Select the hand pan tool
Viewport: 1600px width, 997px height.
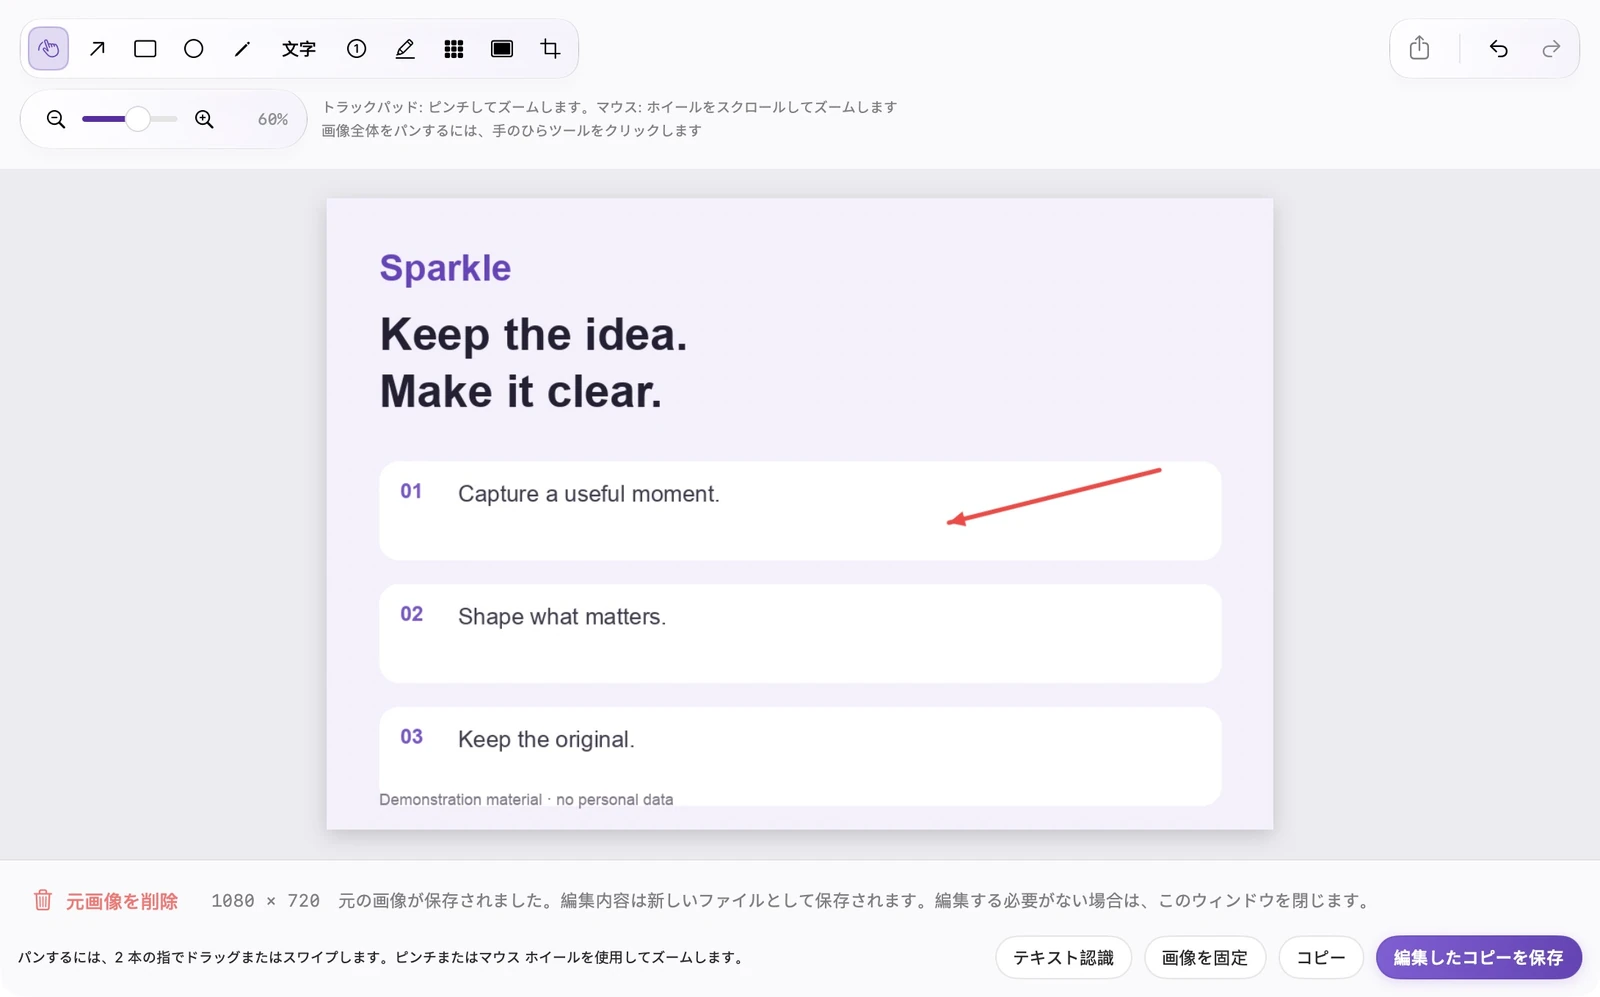point(48,49)
